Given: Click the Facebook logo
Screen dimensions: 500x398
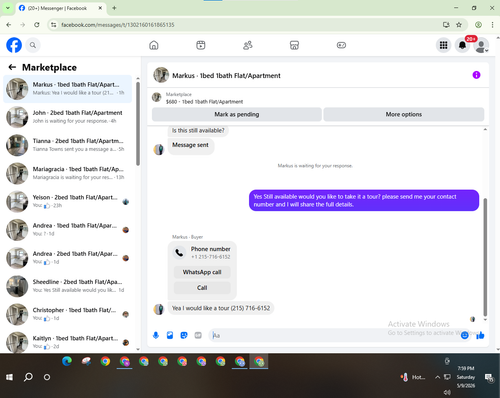Looking at the screenshot, I should 14,45.
